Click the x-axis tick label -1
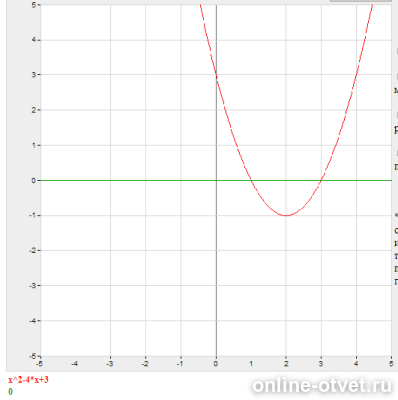 tap(180, 363)
